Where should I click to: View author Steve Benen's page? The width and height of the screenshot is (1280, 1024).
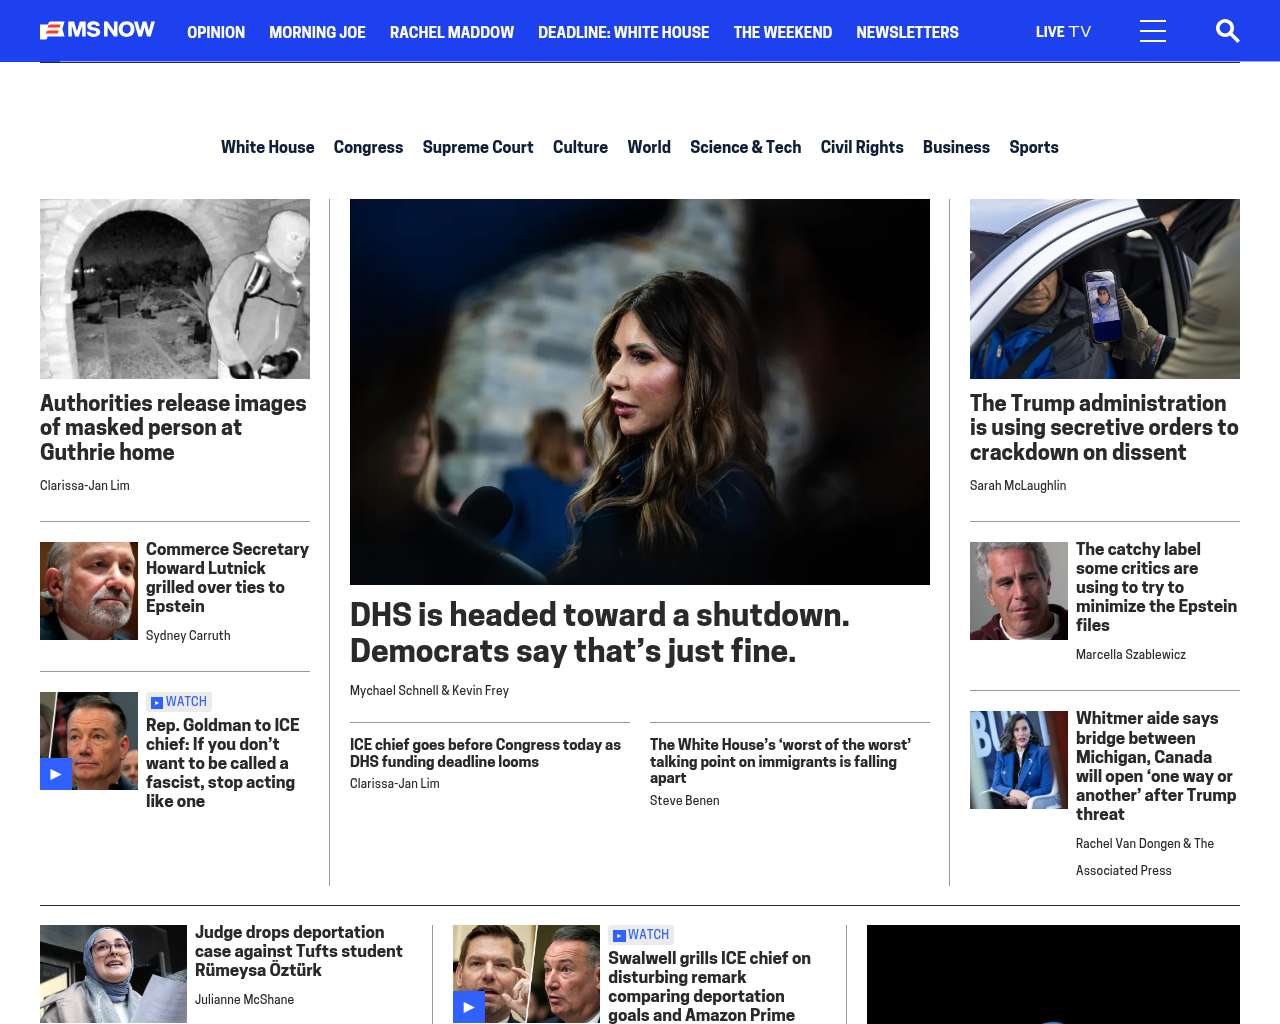(x=685, y=800)
